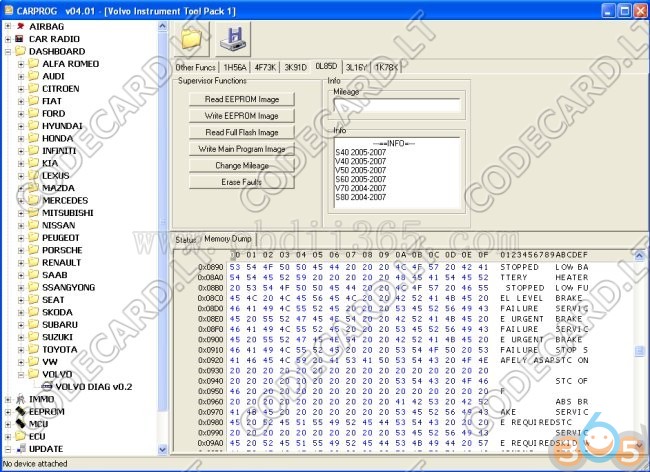Click the TOYOTA folder icon
The width and height of the screenshot is (650, 472).
pyautogui.click(x=33, y=349)
